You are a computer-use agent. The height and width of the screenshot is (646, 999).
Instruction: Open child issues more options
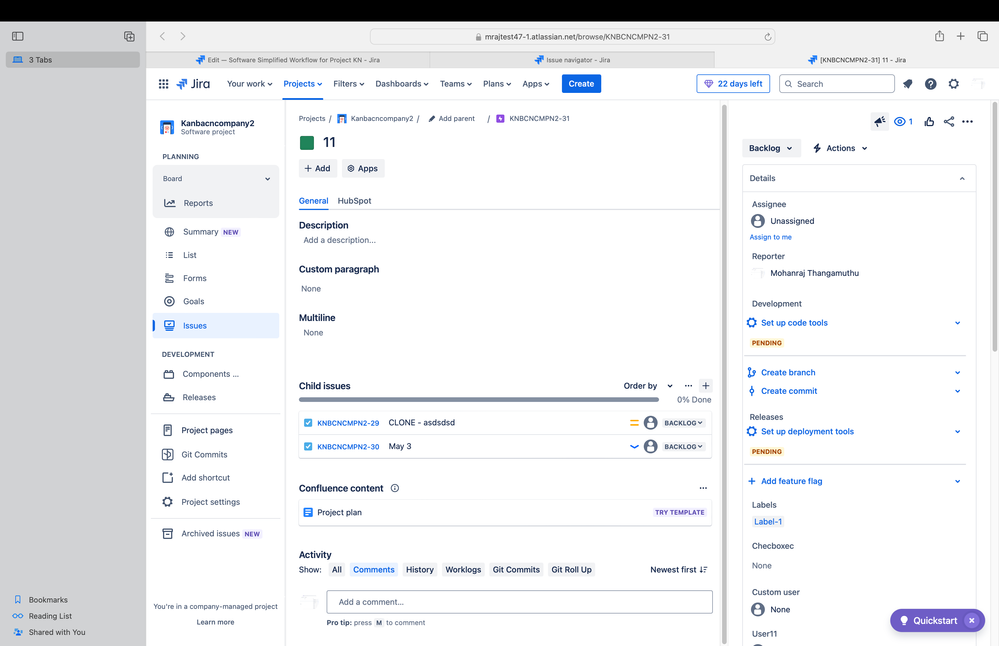688,385
